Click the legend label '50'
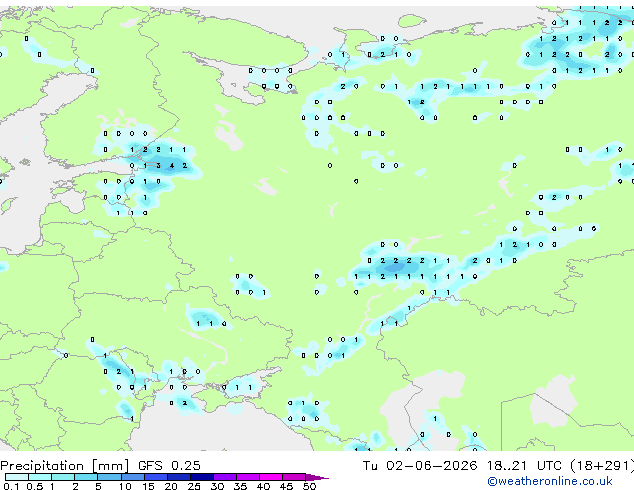 [x=309, y=486]
